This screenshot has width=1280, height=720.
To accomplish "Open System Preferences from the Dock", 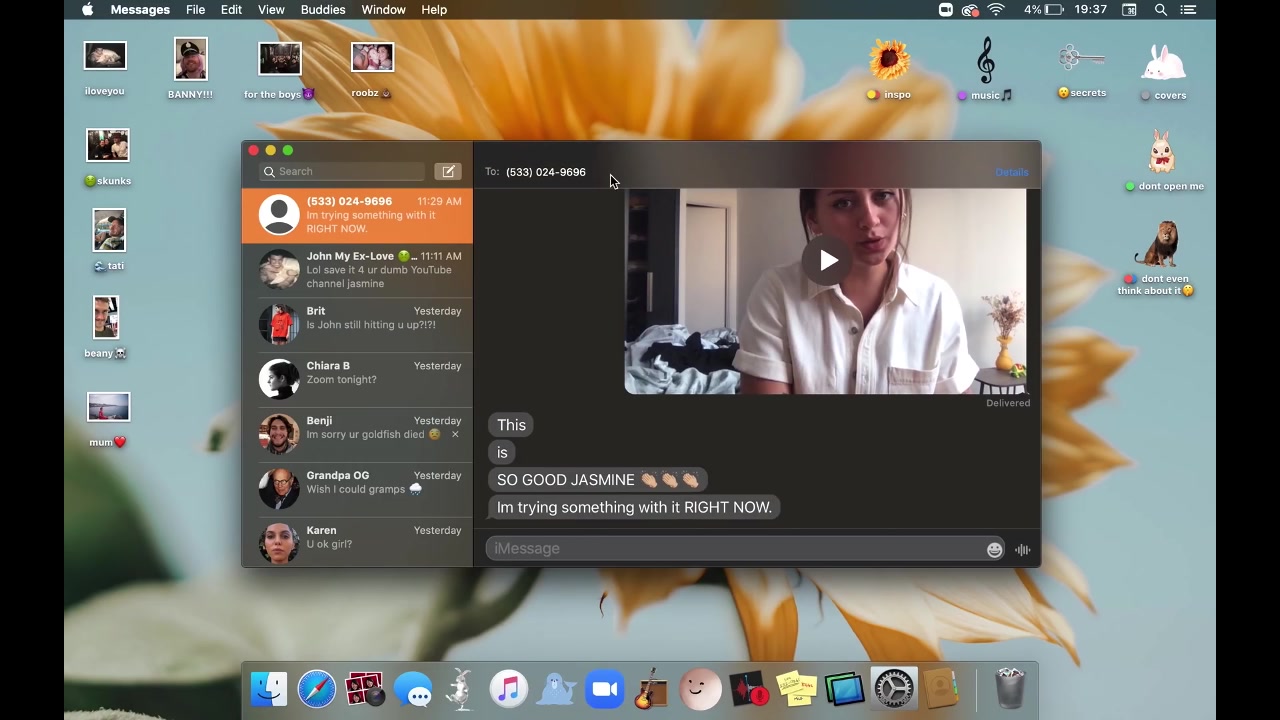I will 893,689.
